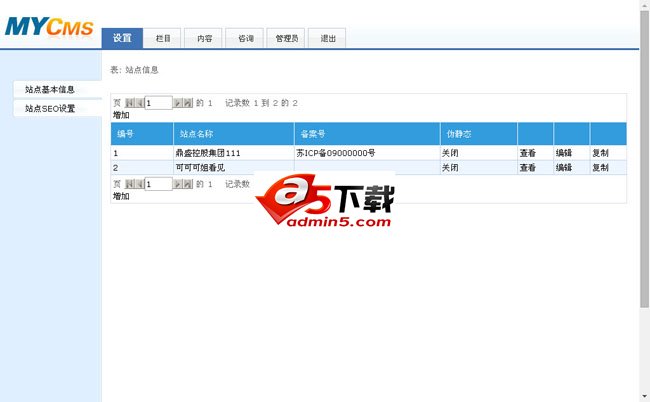Go to next page in bottom pager
This screenshot has width=650, height=402.
pyautogui.click(x=178, y=184)
